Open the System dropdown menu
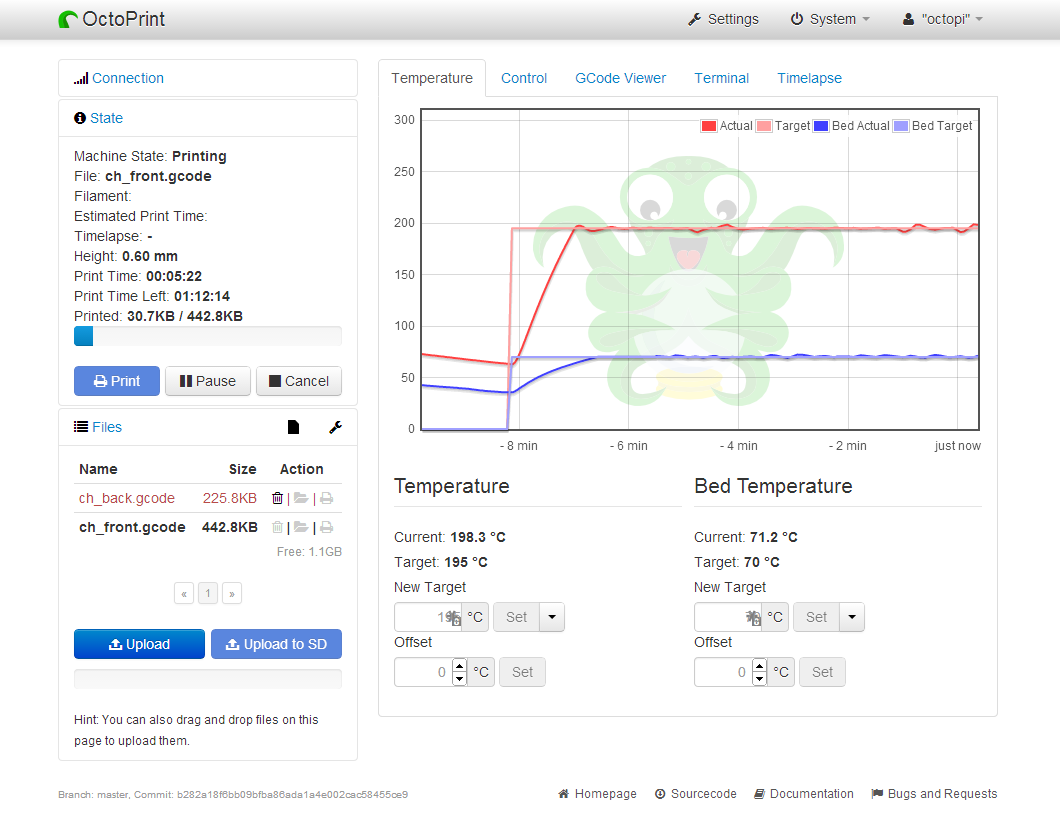 point(830,19)
